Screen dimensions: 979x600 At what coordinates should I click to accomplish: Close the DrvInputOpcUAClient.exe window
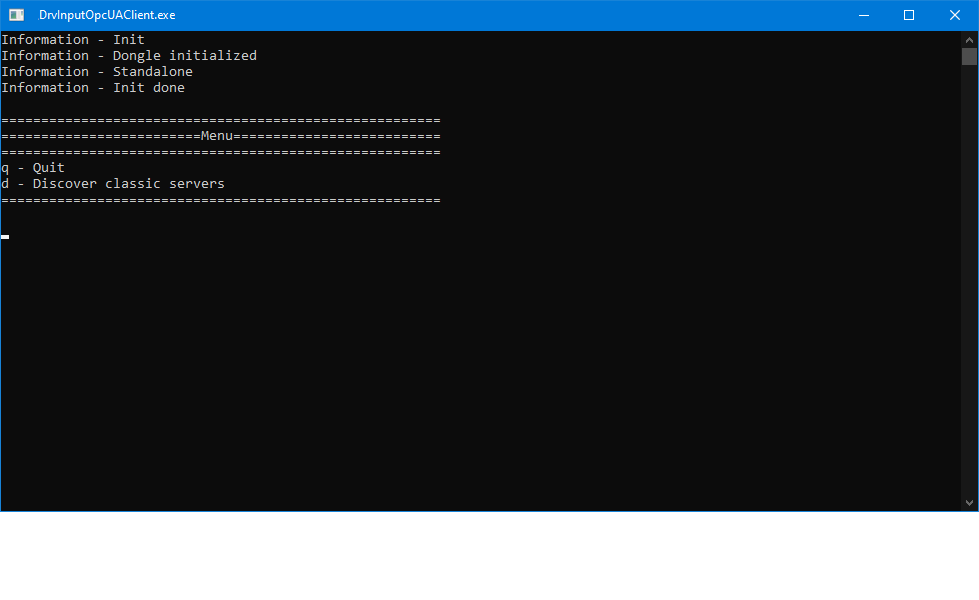pyautogui.click(x=955, y=15)
